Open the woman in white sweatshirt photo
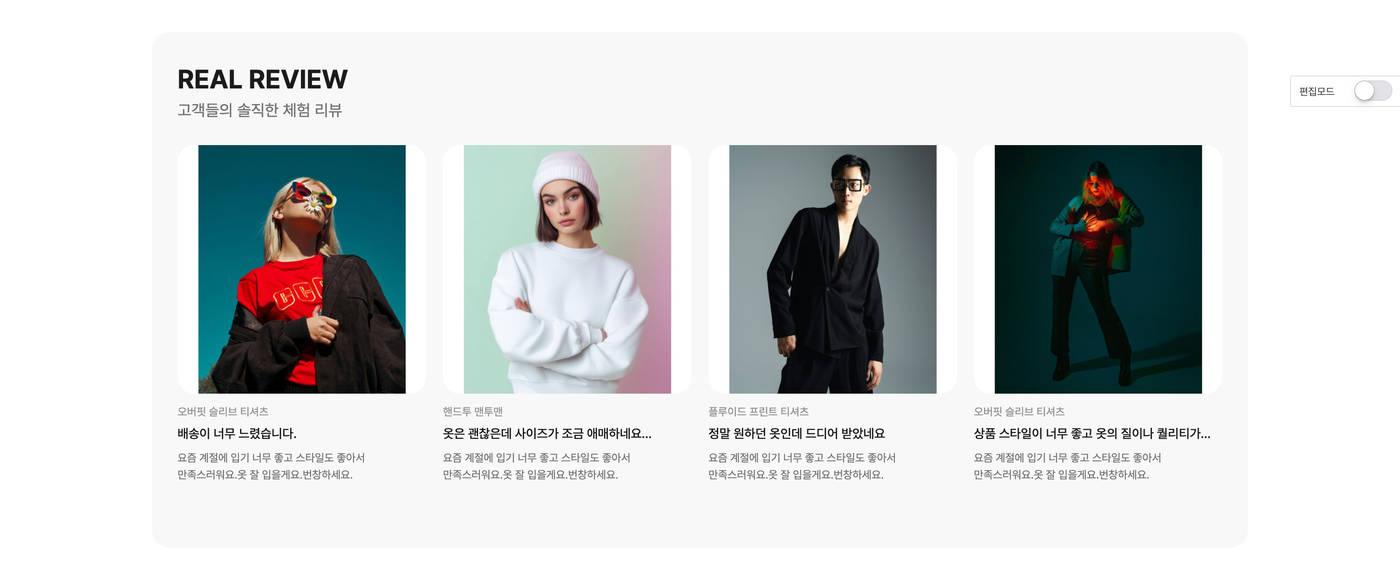The image size is (1400, 570). click(567, 269)
